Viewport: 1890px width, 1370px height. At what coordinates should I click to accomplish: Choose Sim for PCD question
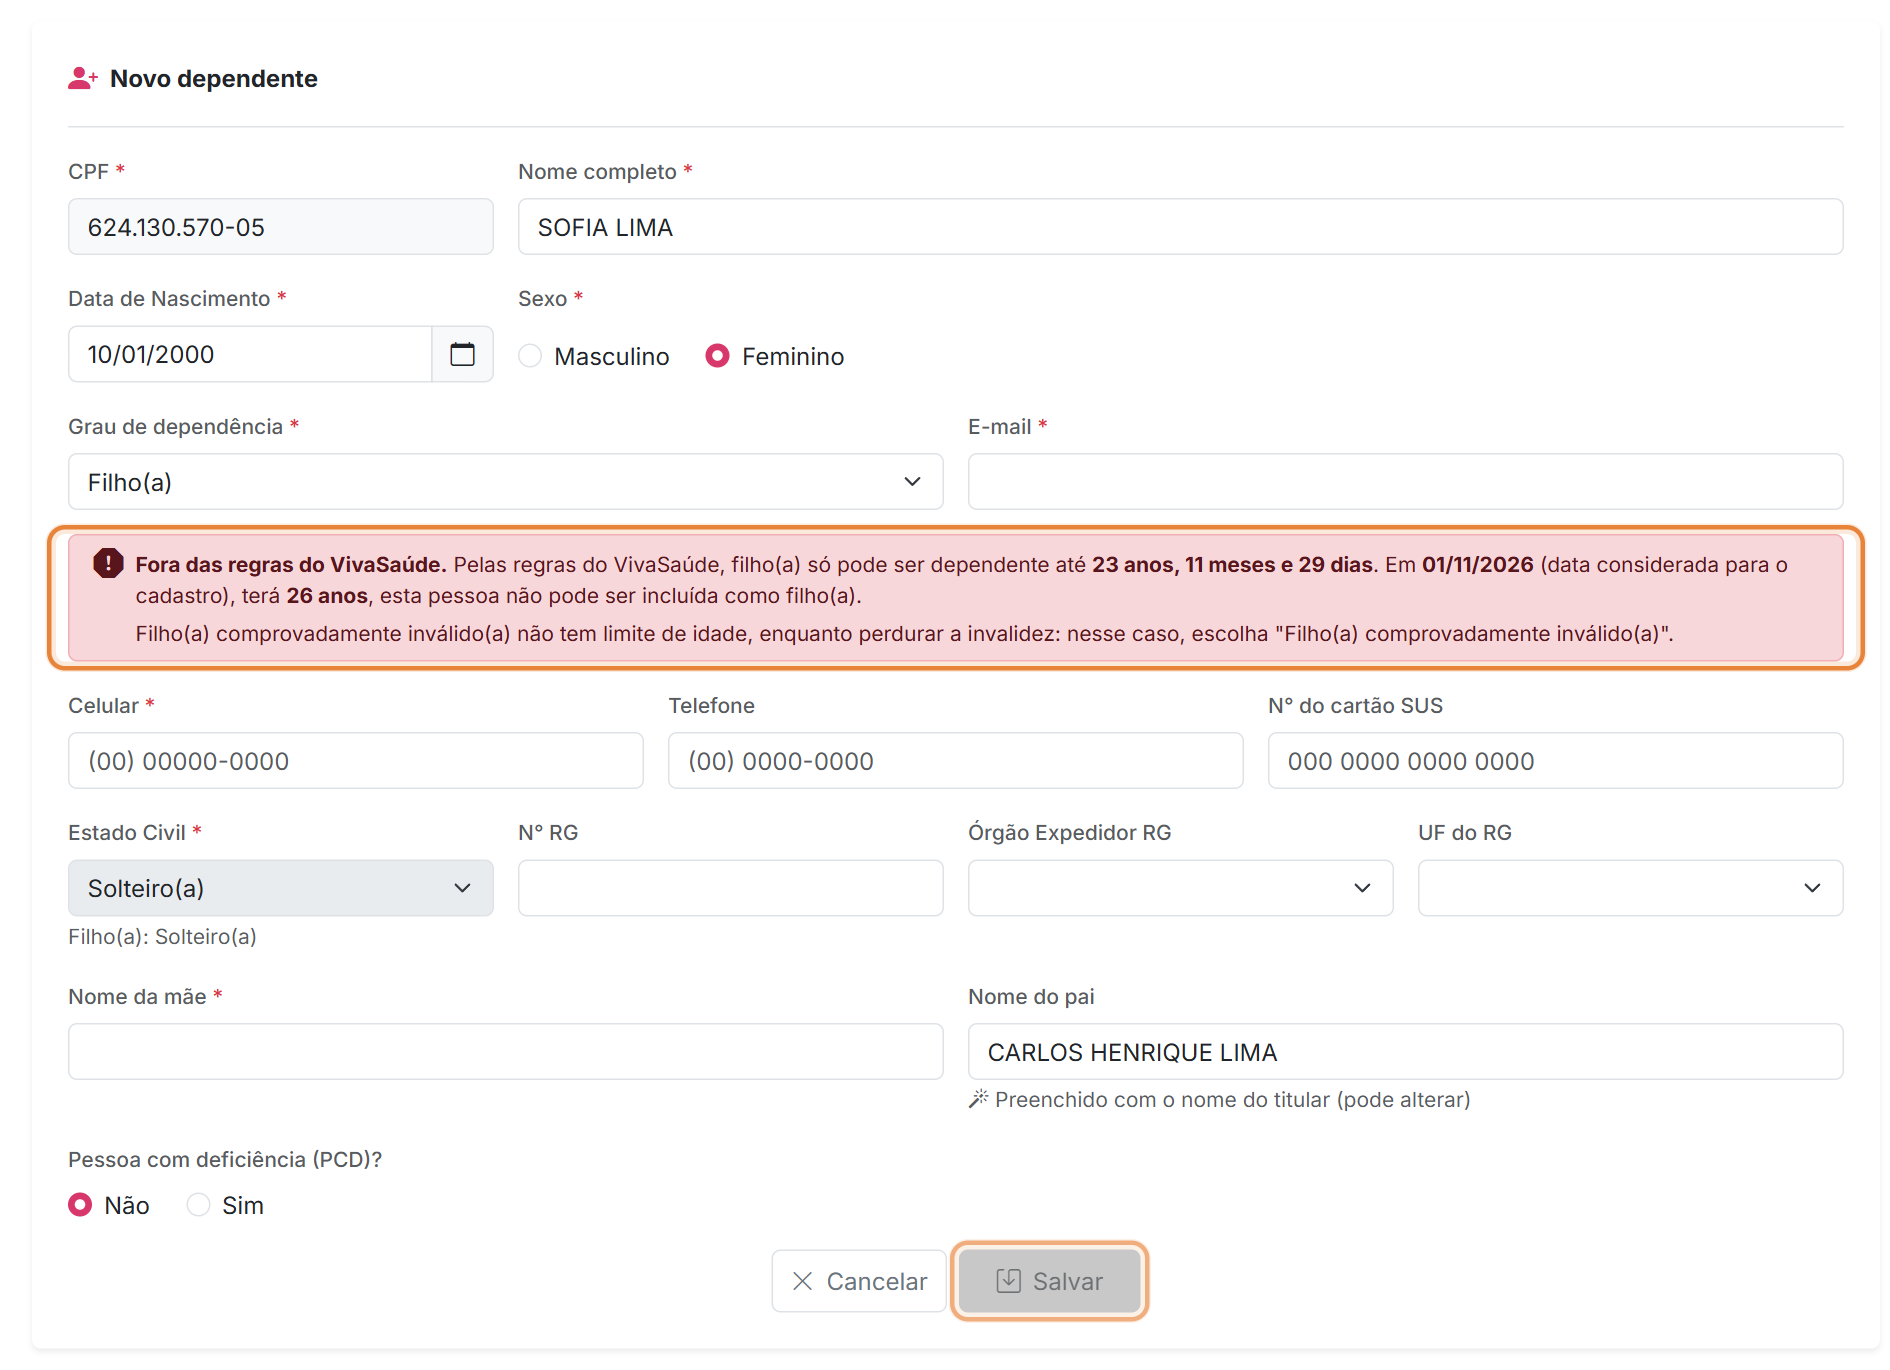pyautogui.click(x=198, y=1205)
